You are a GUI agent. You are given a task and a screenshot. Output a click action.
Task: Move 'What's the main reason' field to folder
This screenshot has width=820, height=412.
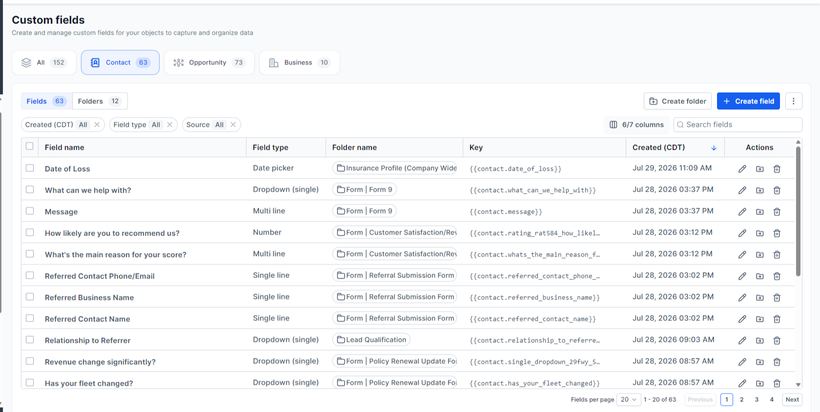click(759, 255)
